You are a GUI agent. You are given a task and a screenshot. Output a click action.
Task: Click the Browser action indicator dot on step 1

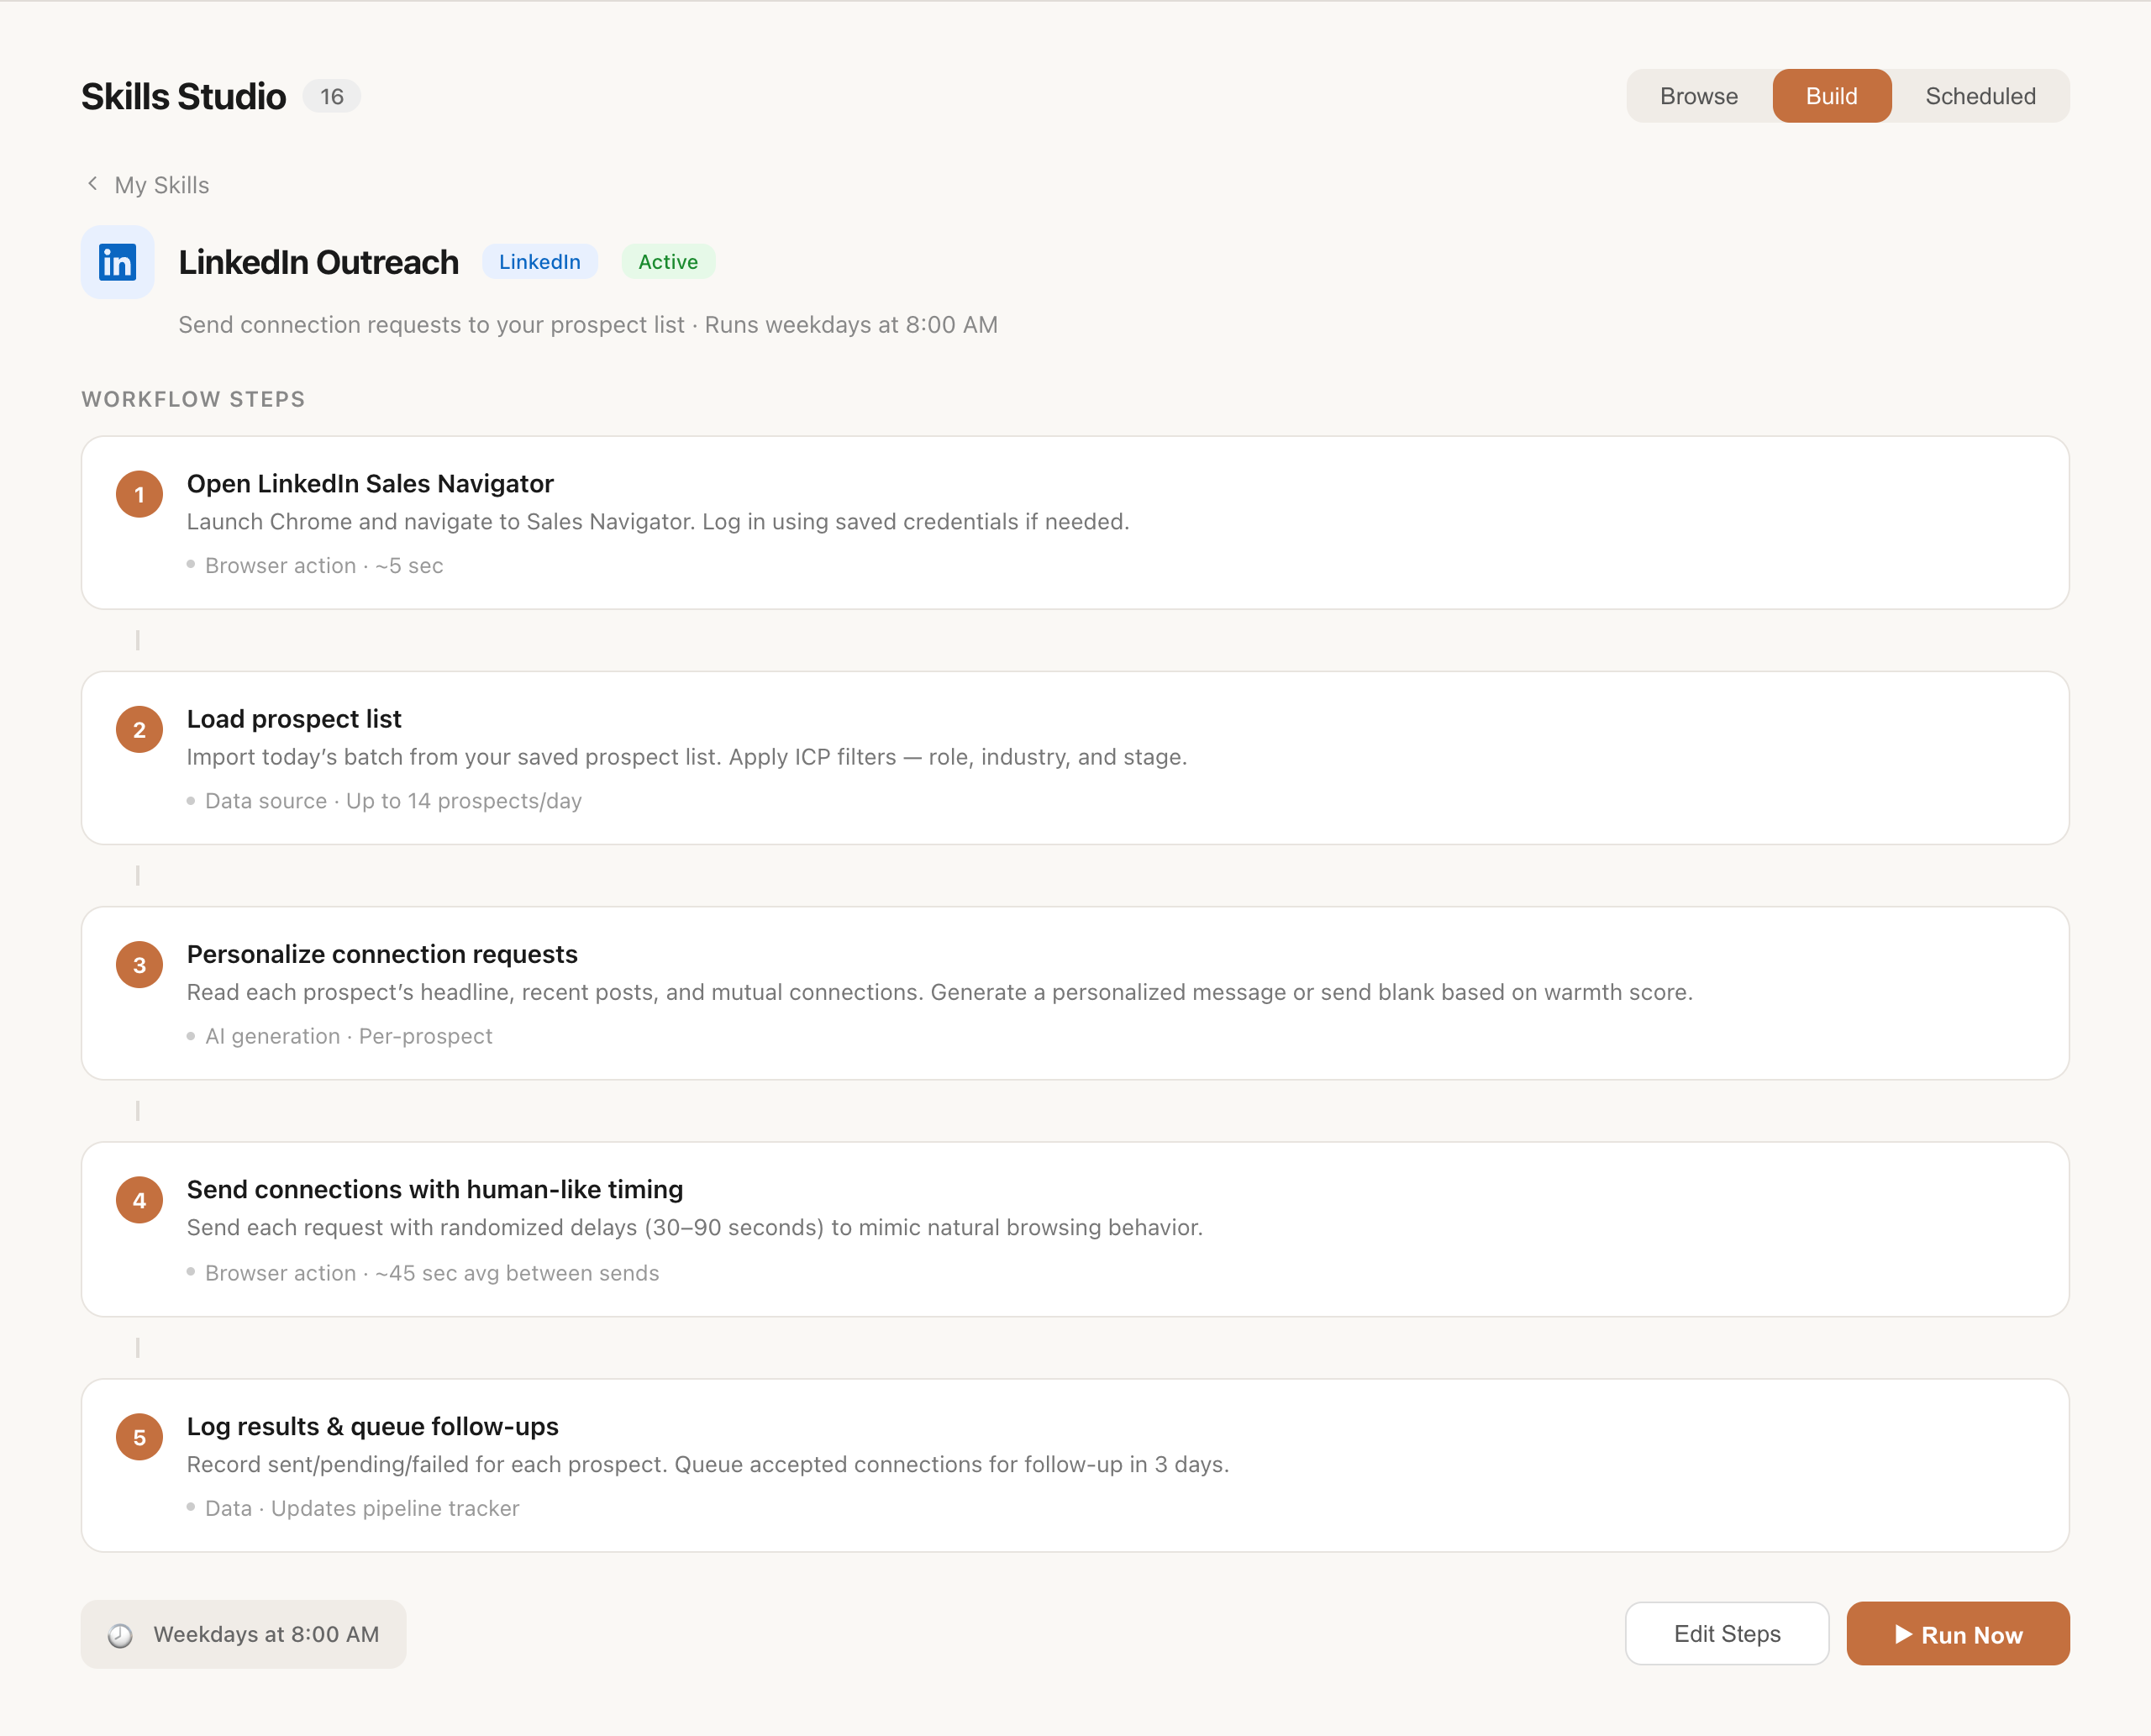191,565
